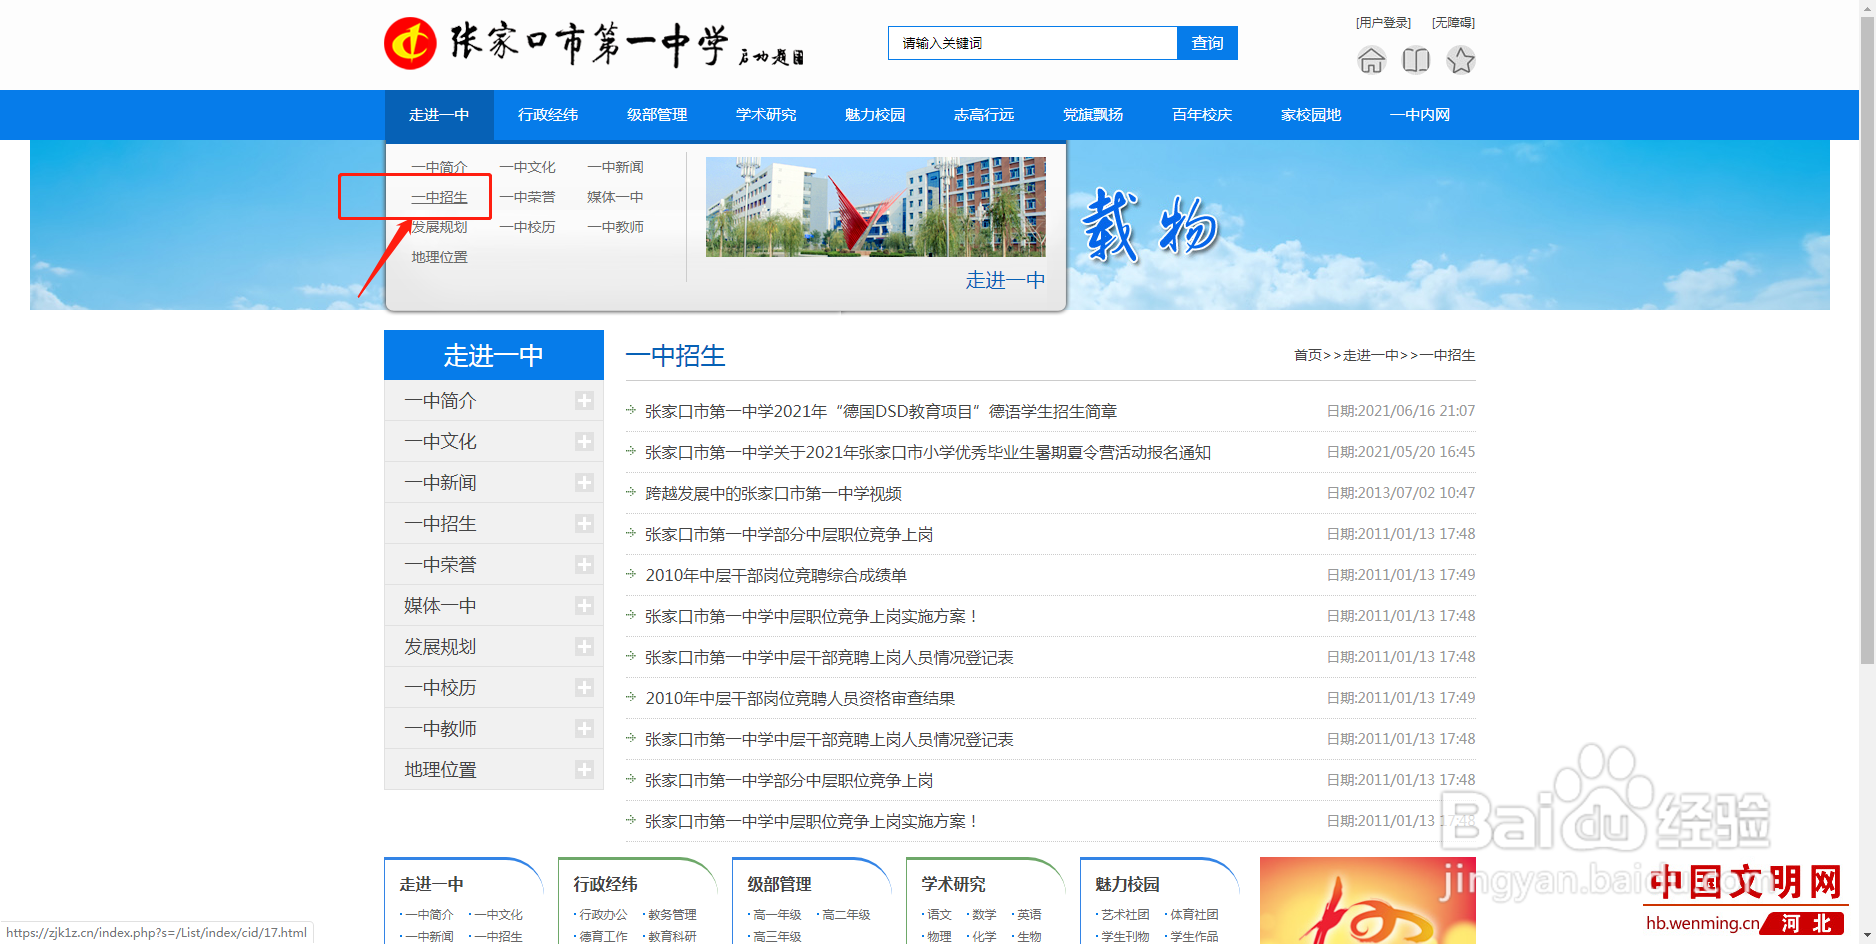Click the campus photo in the dropdown panel

click(874, 205)
